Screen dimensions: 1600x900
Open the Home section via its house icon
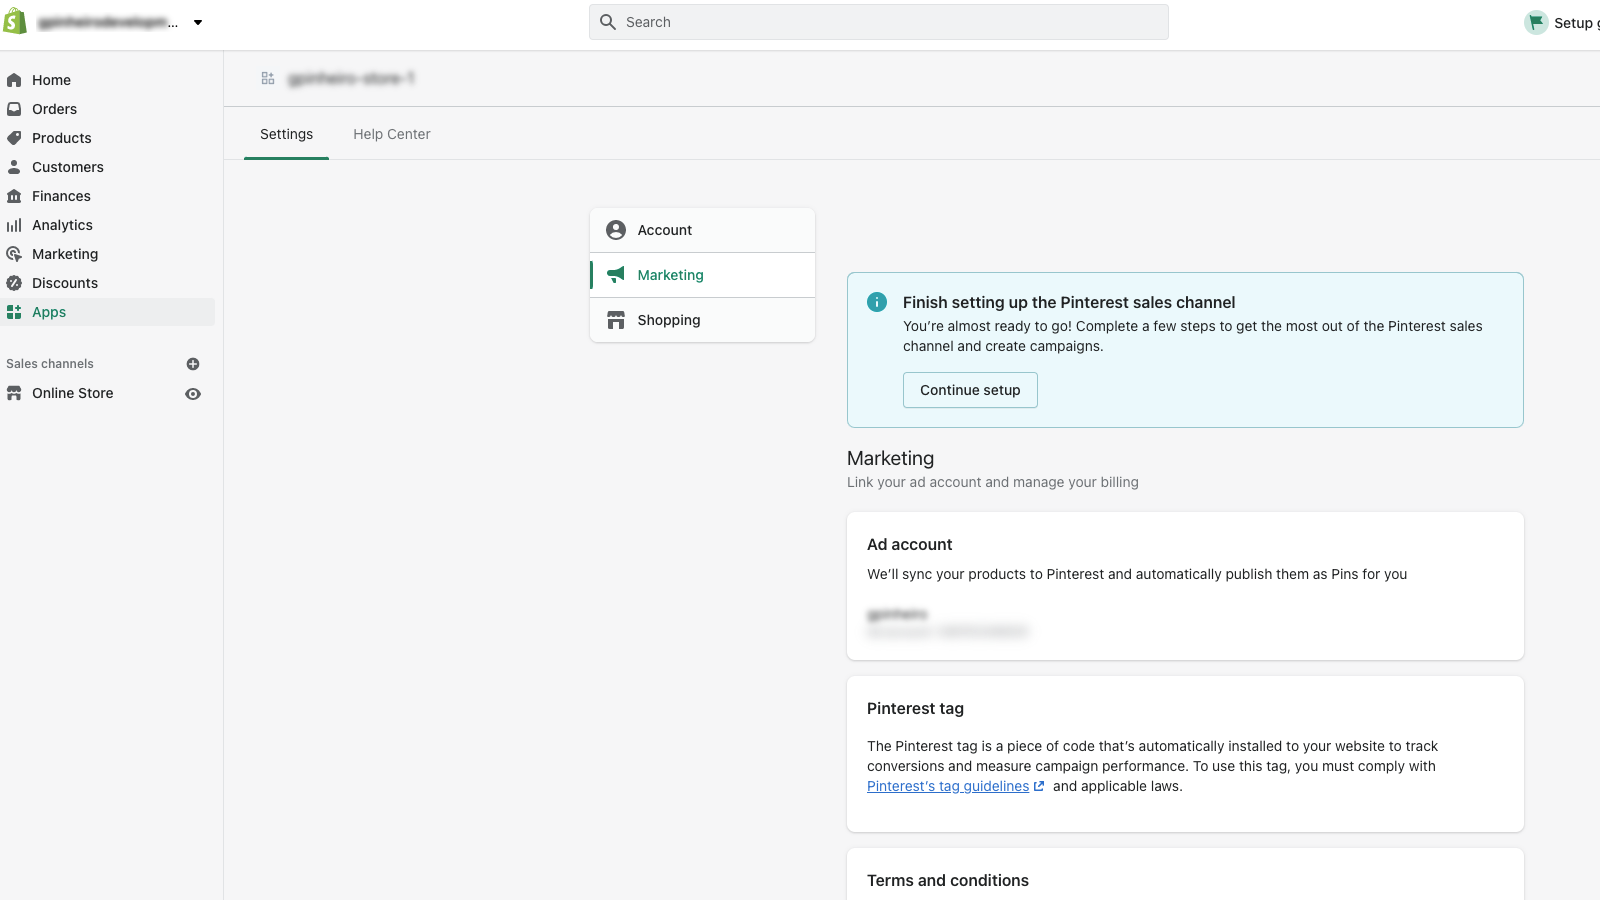click(x=15, y=79)
